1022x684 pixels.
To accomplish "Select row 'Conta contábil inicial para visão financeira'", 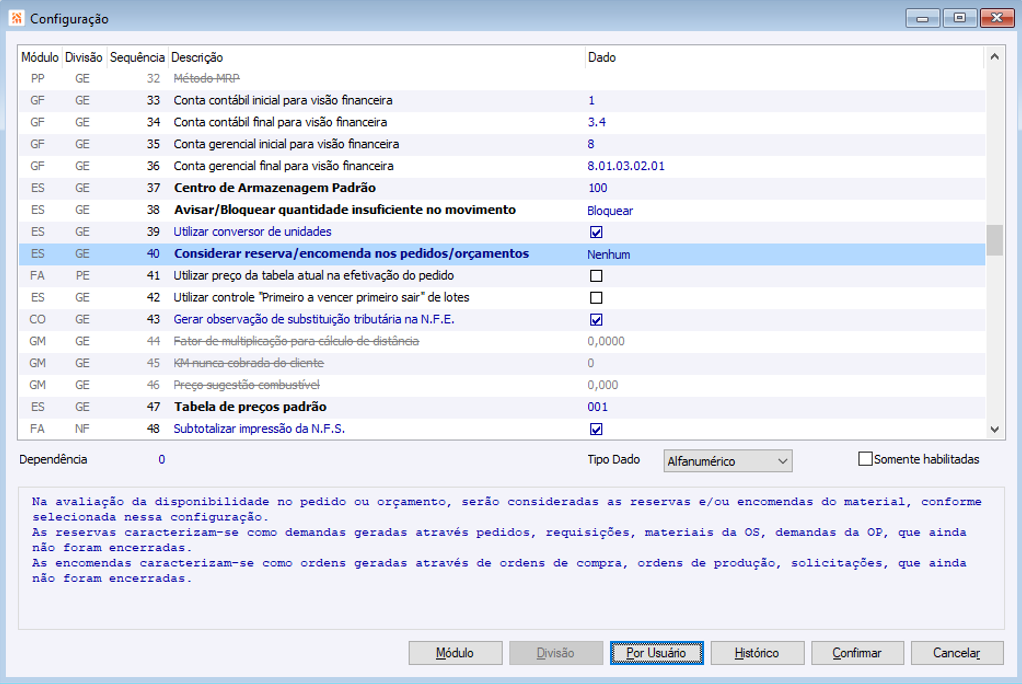I will pos(502,100).
